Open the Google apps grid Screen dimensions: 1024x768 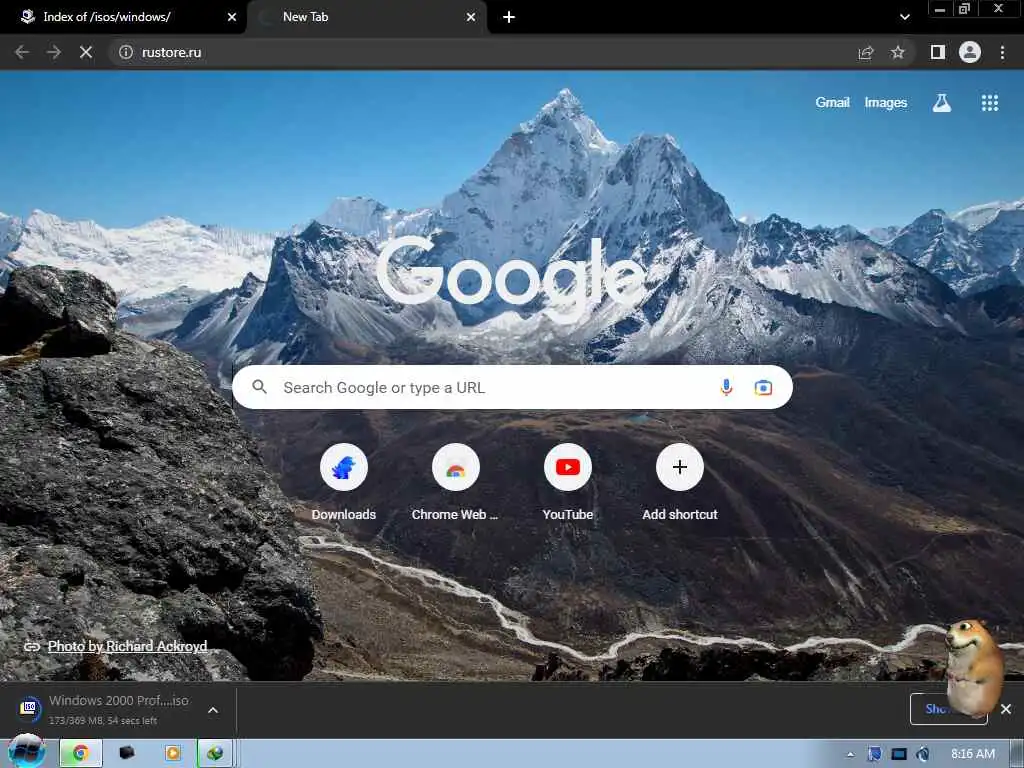(989, 103)
